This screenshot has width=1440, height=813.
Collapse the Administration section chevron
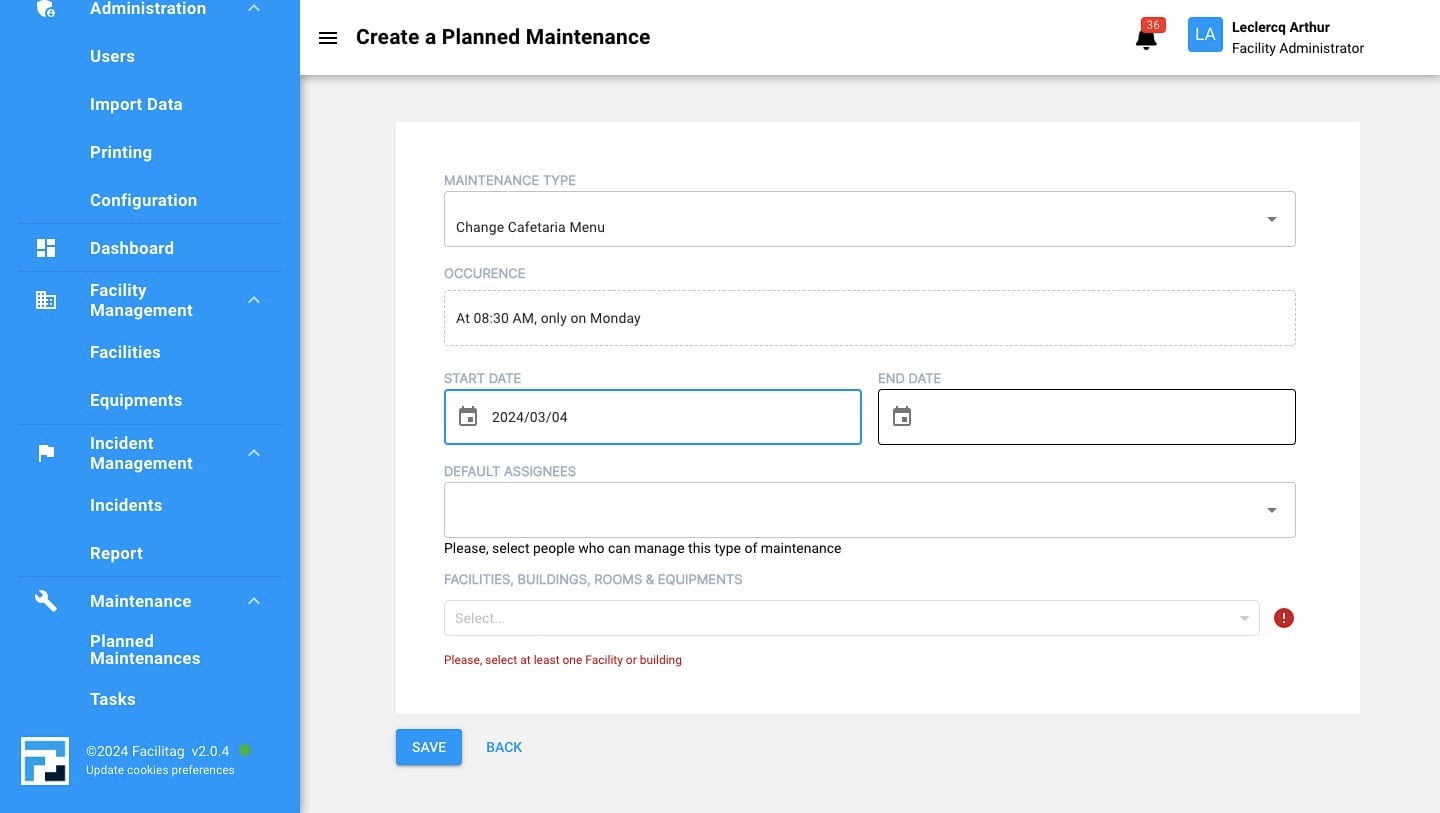(x=253, y=8)
